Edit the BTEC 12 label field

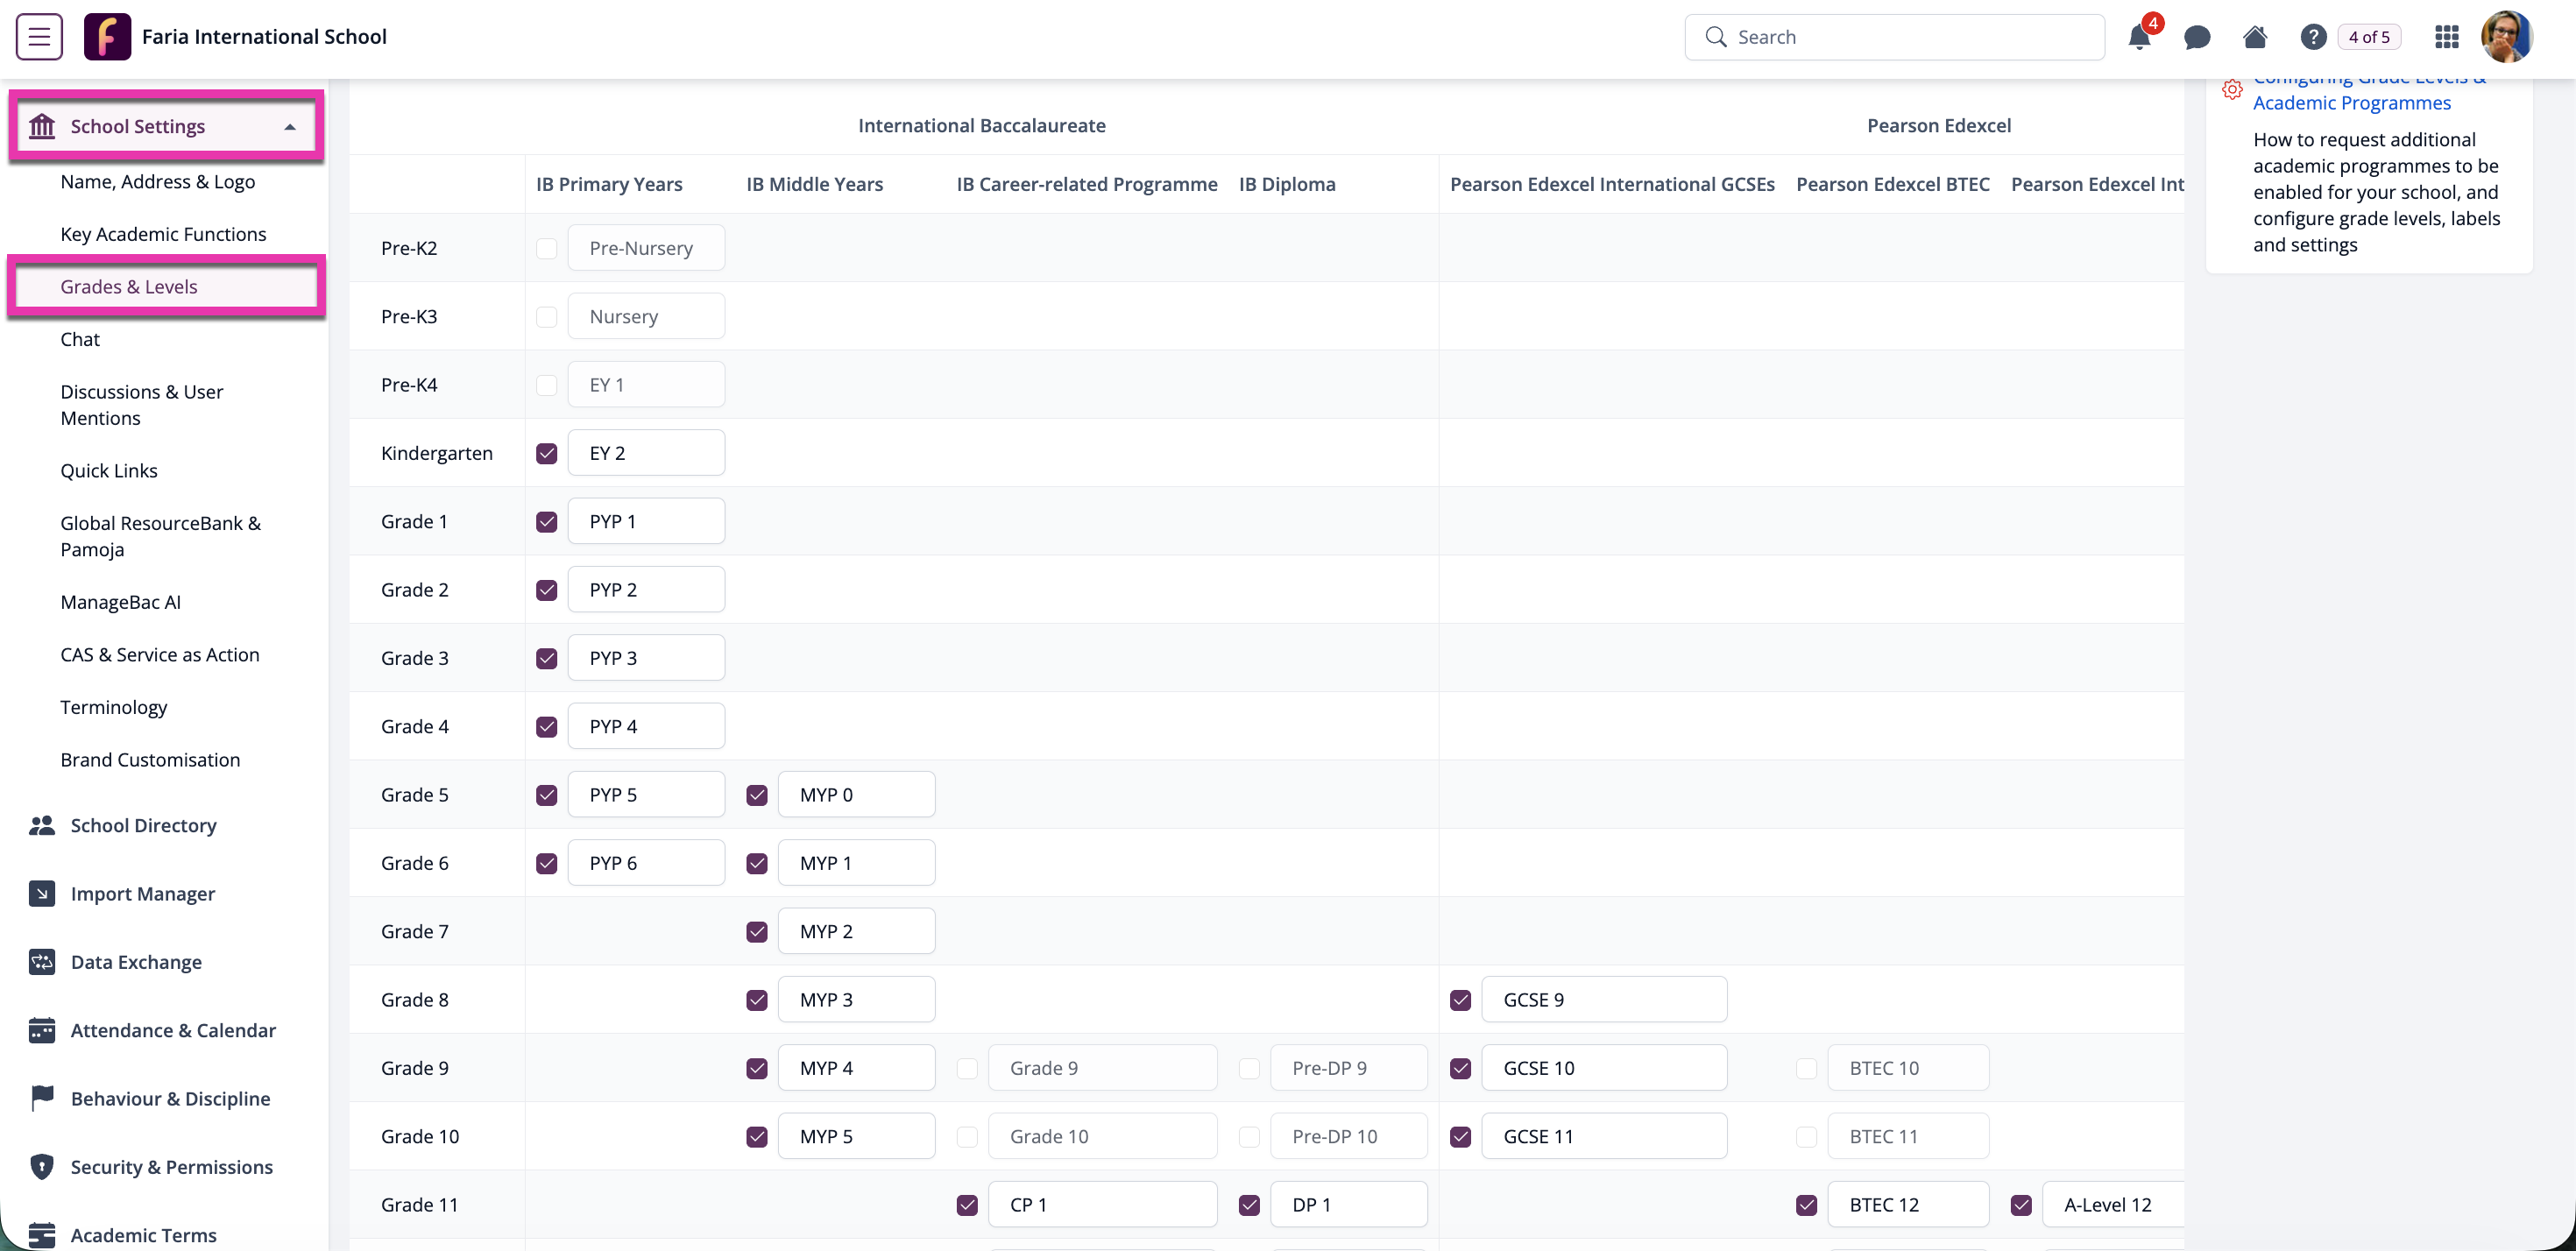point(1908,1205)
